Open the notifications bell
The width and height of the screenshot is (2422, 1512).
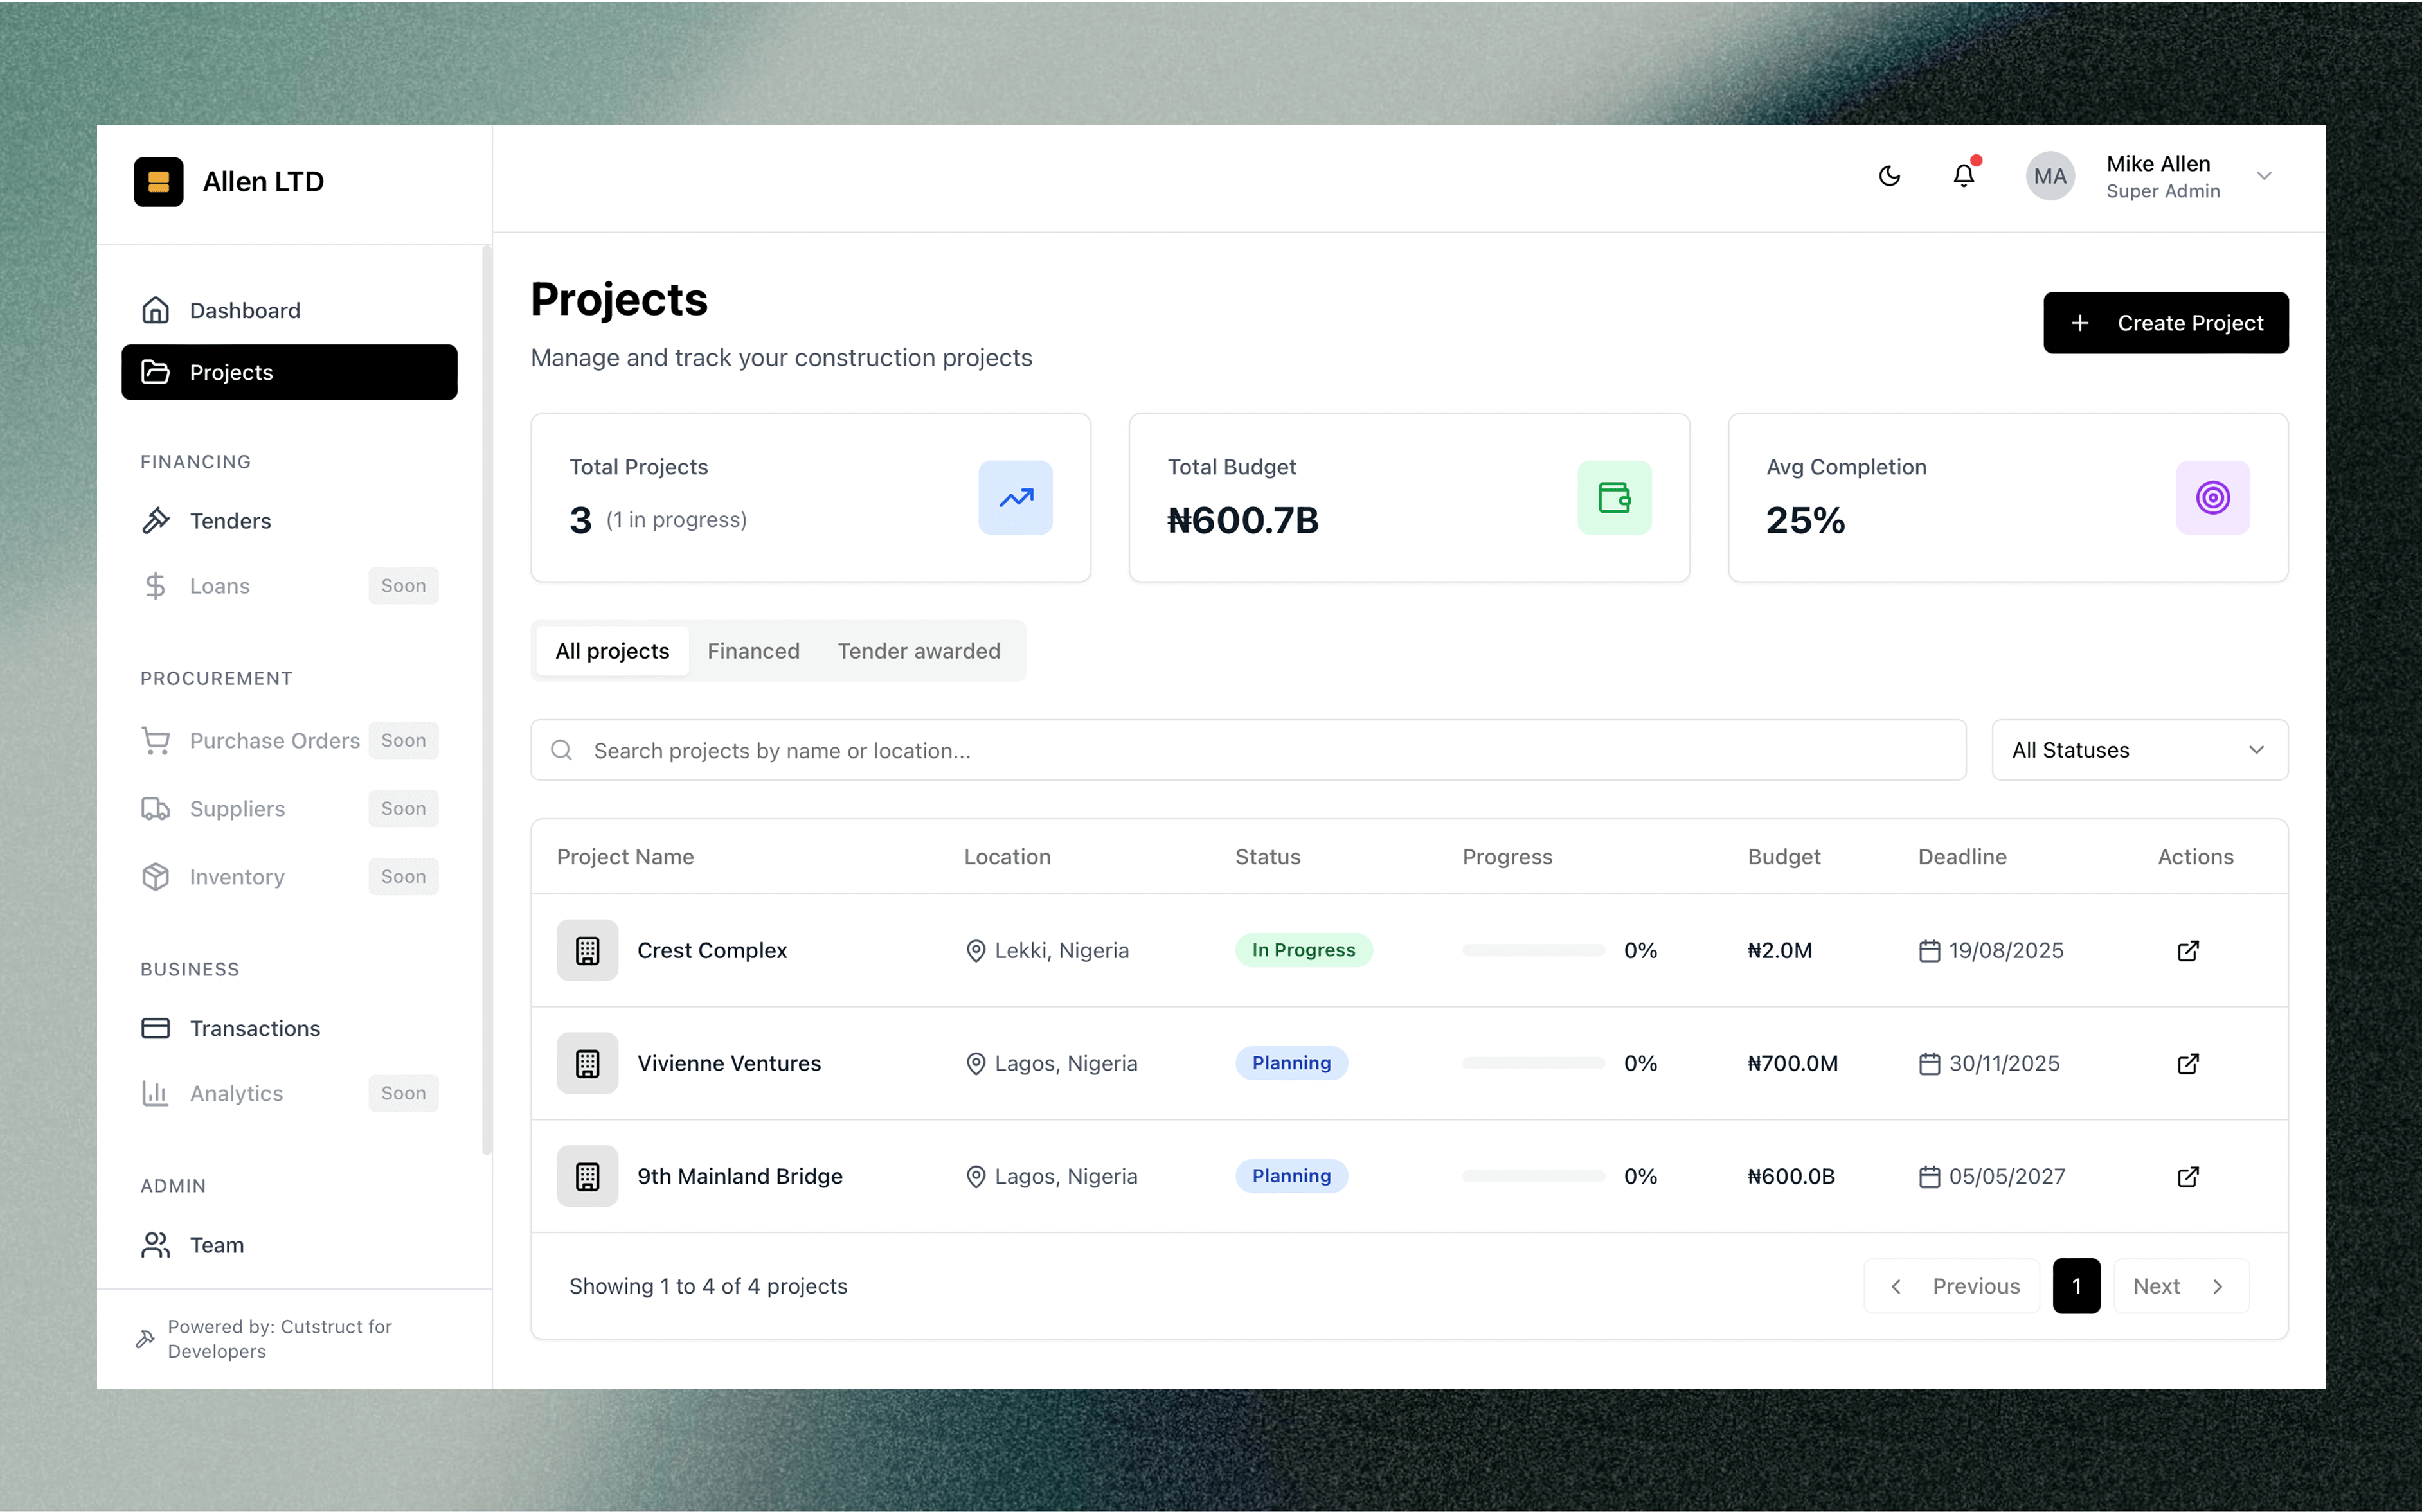1964,176
